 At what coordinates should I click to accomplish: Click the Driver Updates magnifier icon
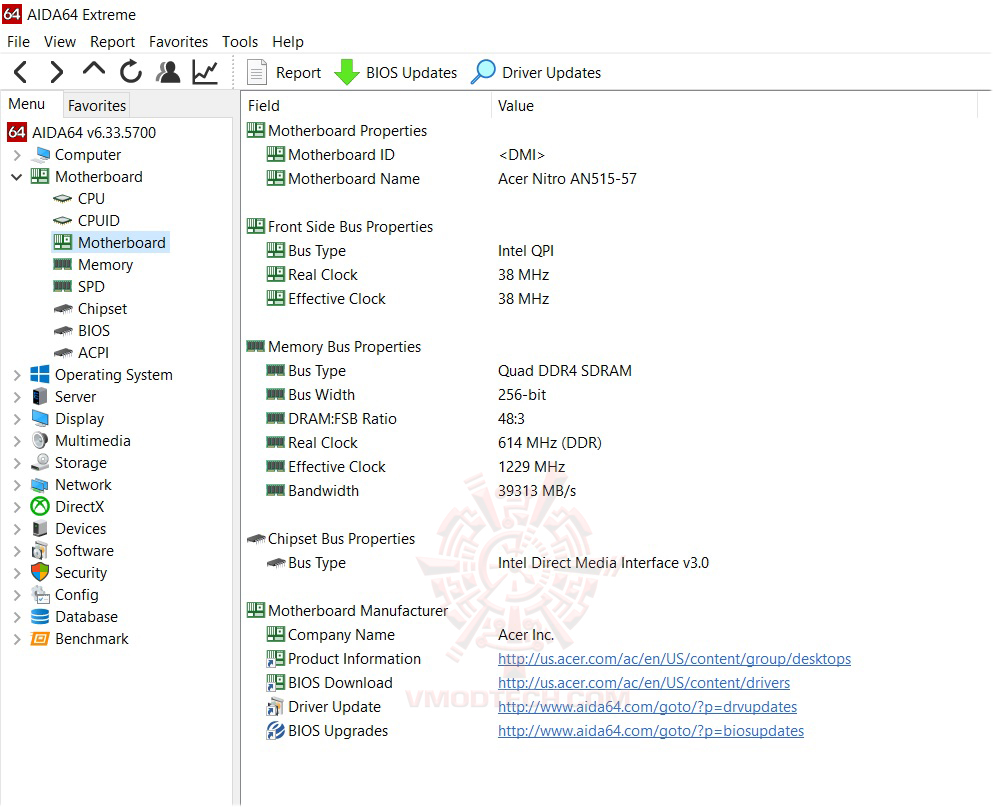click(x=483, y=72)
